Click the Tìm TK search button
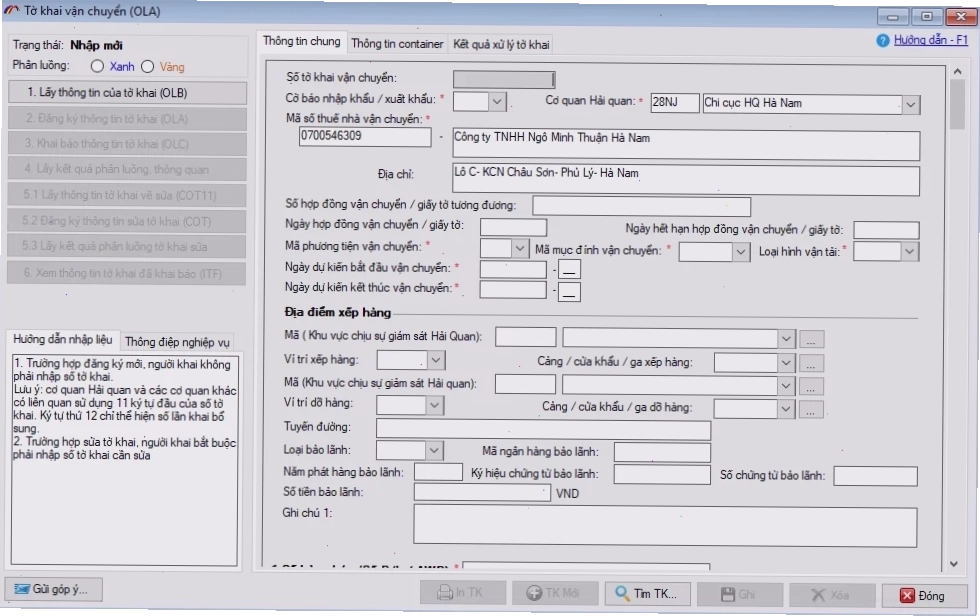The height and width of the screenshot is (616, 980). 648,594
